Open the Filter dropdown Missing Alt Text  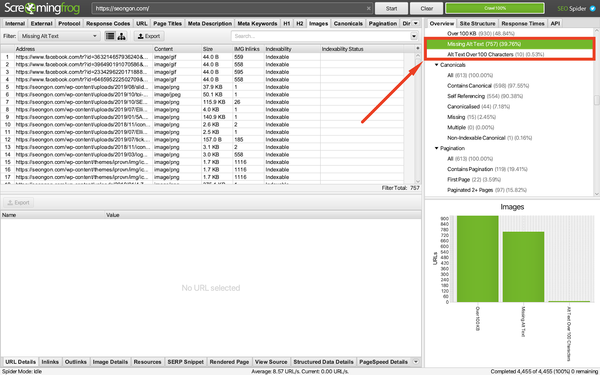(x=59, y=36)
